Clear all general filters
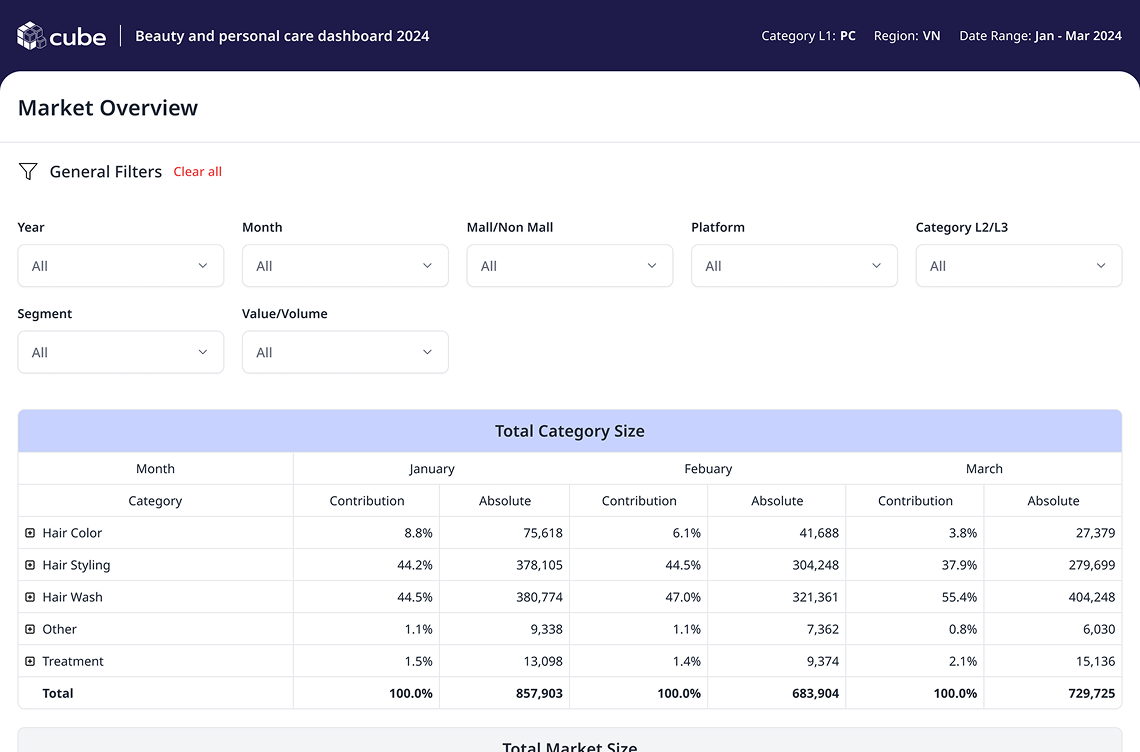Viewport: 1140px width, 752px height. click(197, 172)
